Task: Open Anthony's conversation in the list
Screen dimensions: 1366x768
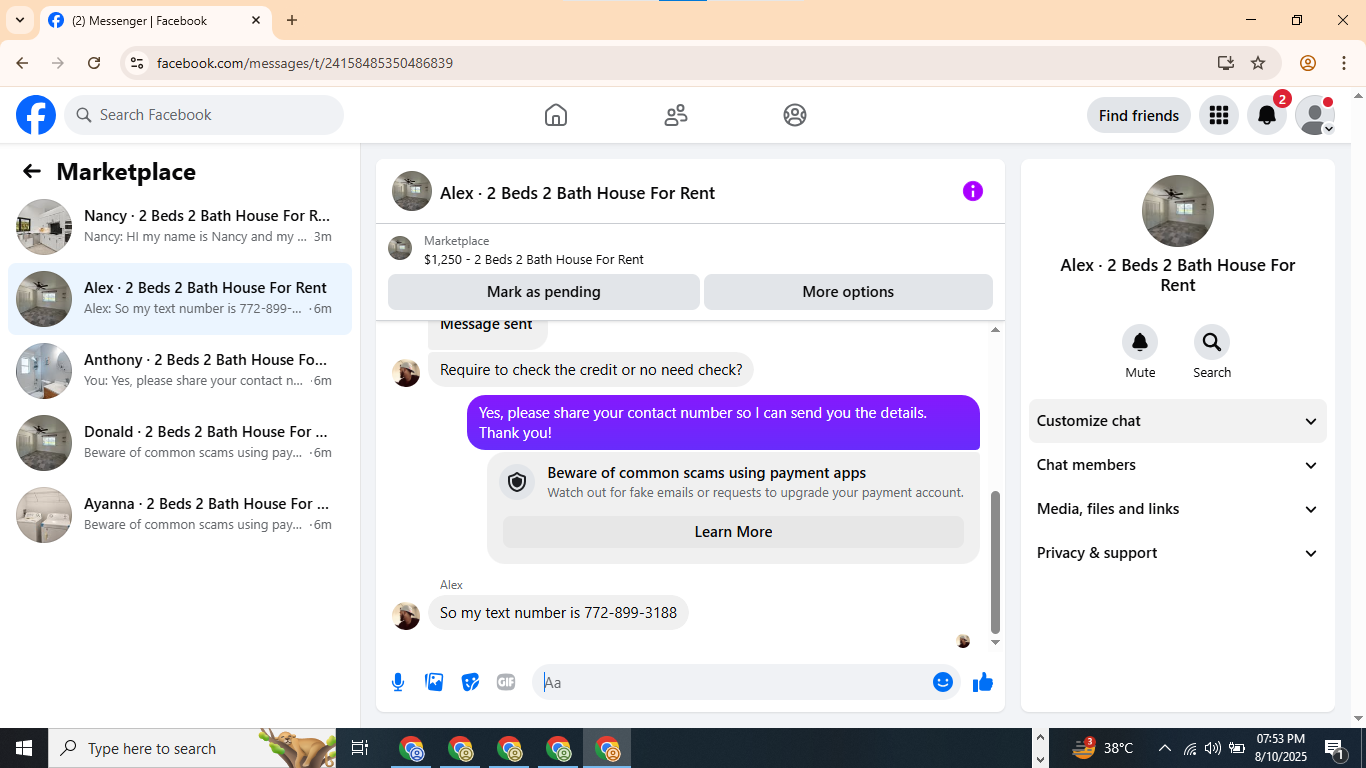Action: (x=180, y=371)
